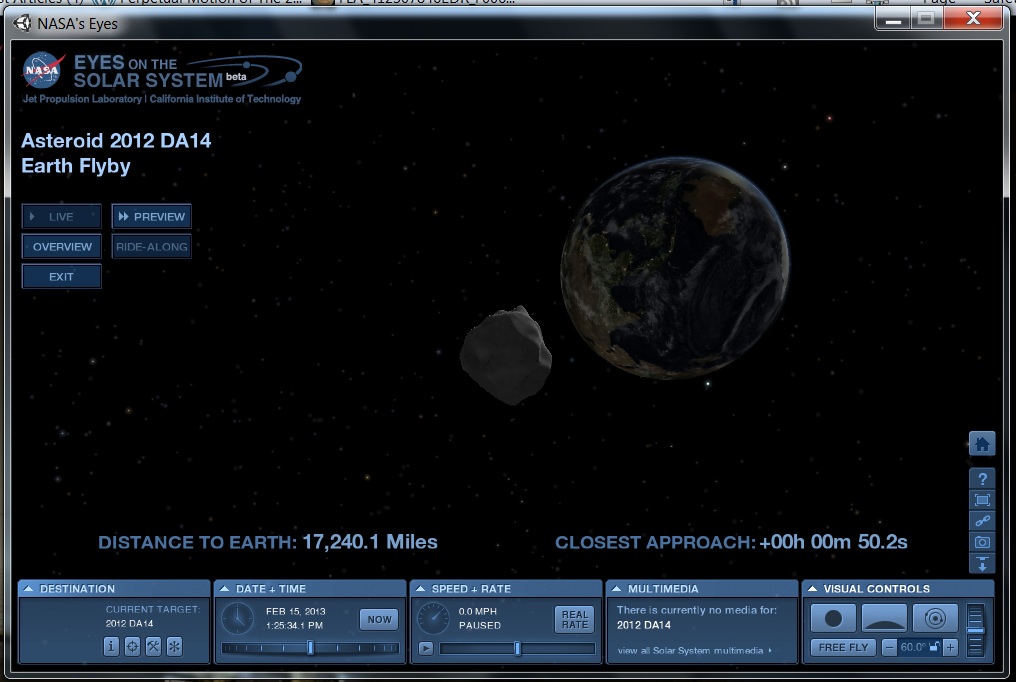Switch to LIVE mode

62,216
